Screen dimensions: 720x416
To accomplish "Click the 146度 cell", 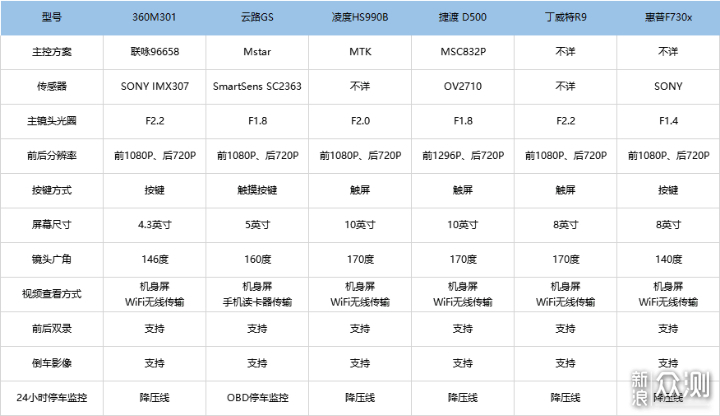I will (154, 259).
